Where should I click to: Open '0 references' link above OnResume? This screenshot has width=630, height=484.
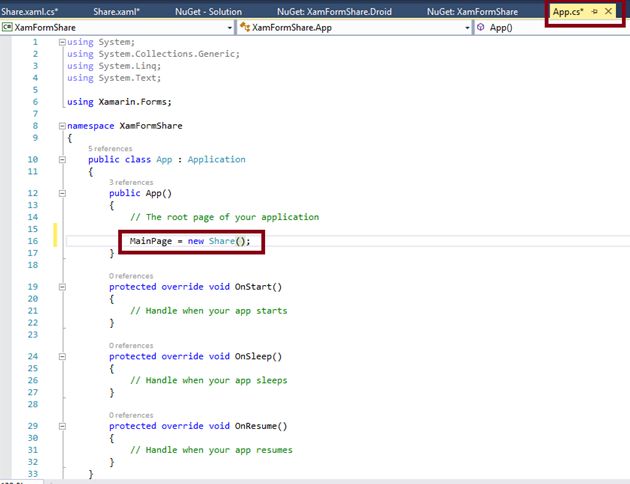coord(131,415)
